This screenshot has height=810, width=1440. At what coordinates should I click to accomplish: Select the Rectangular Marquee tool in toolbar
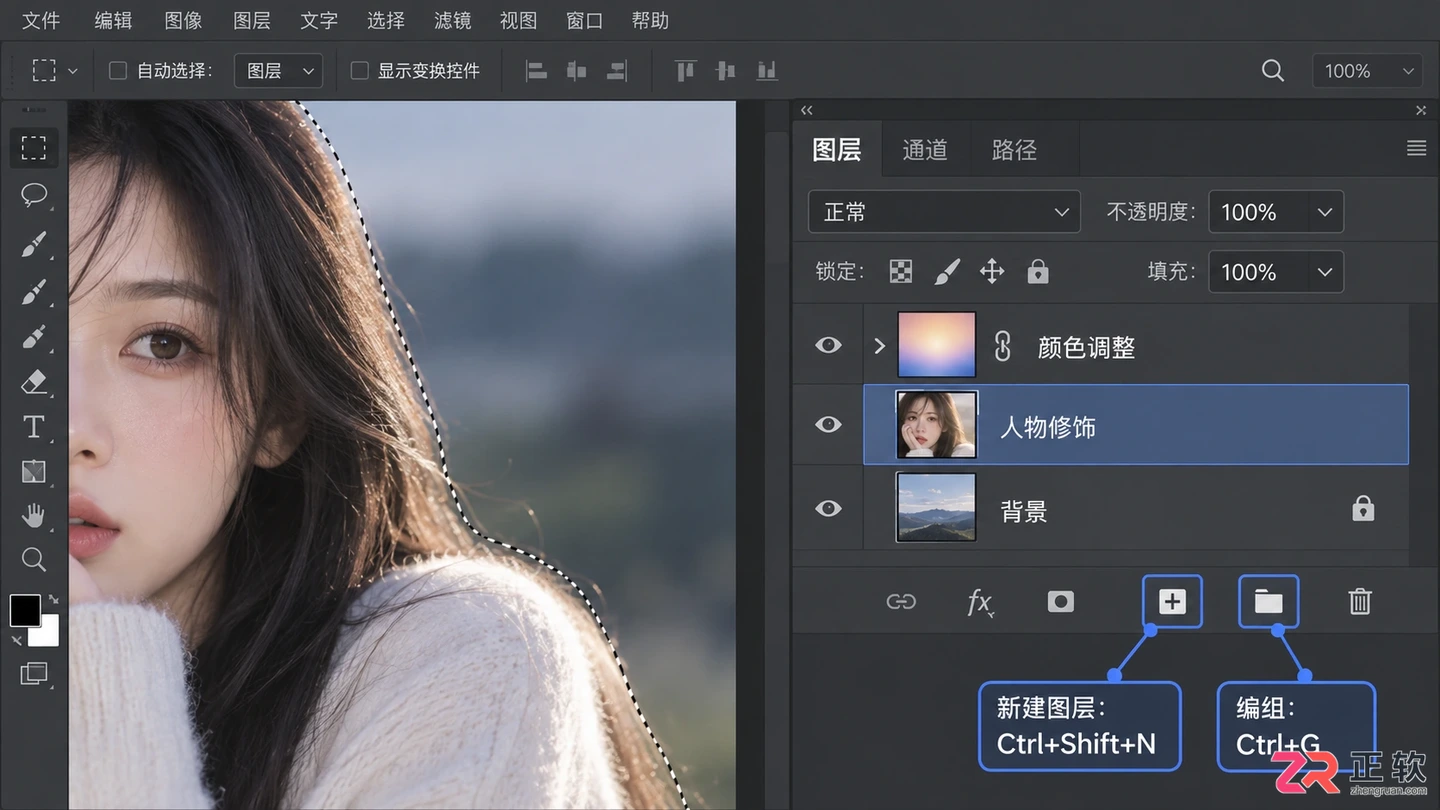coord(34,148)
